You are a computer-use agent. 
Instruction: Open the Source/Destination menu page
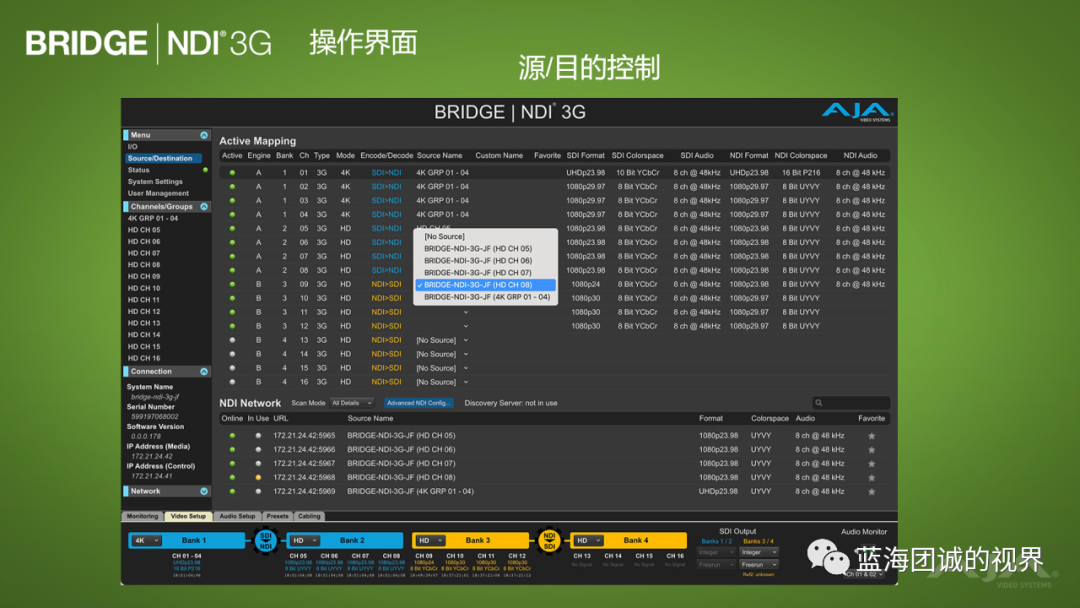click(x=163, y=158)
